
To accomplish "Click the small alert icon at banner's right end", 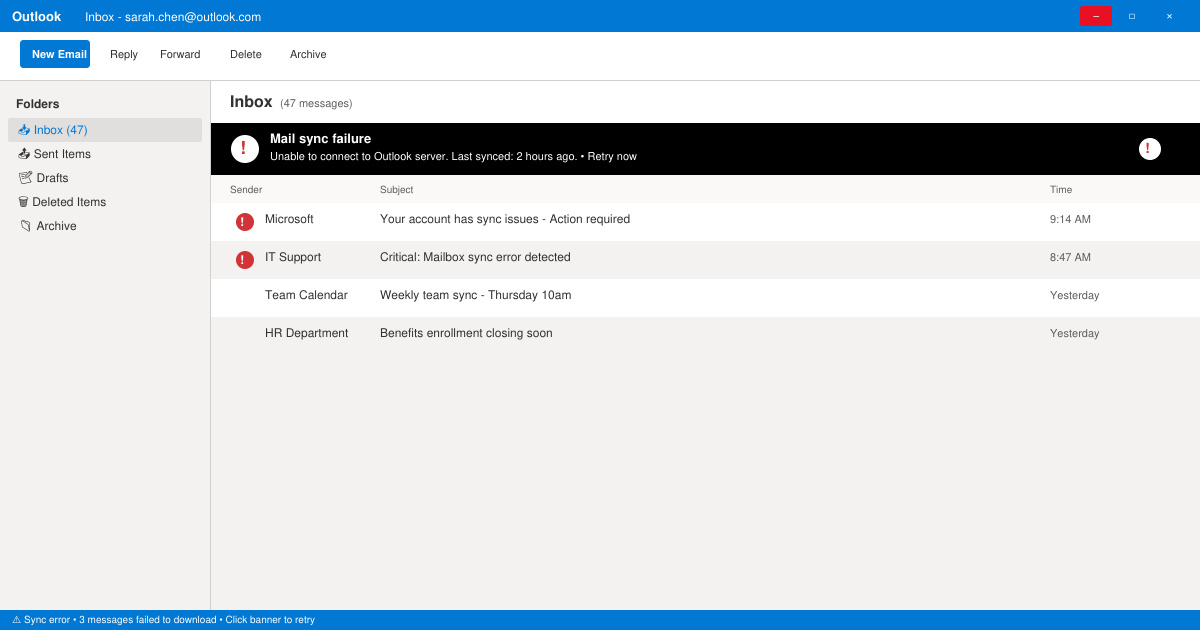I will [x=1150, y=149].
